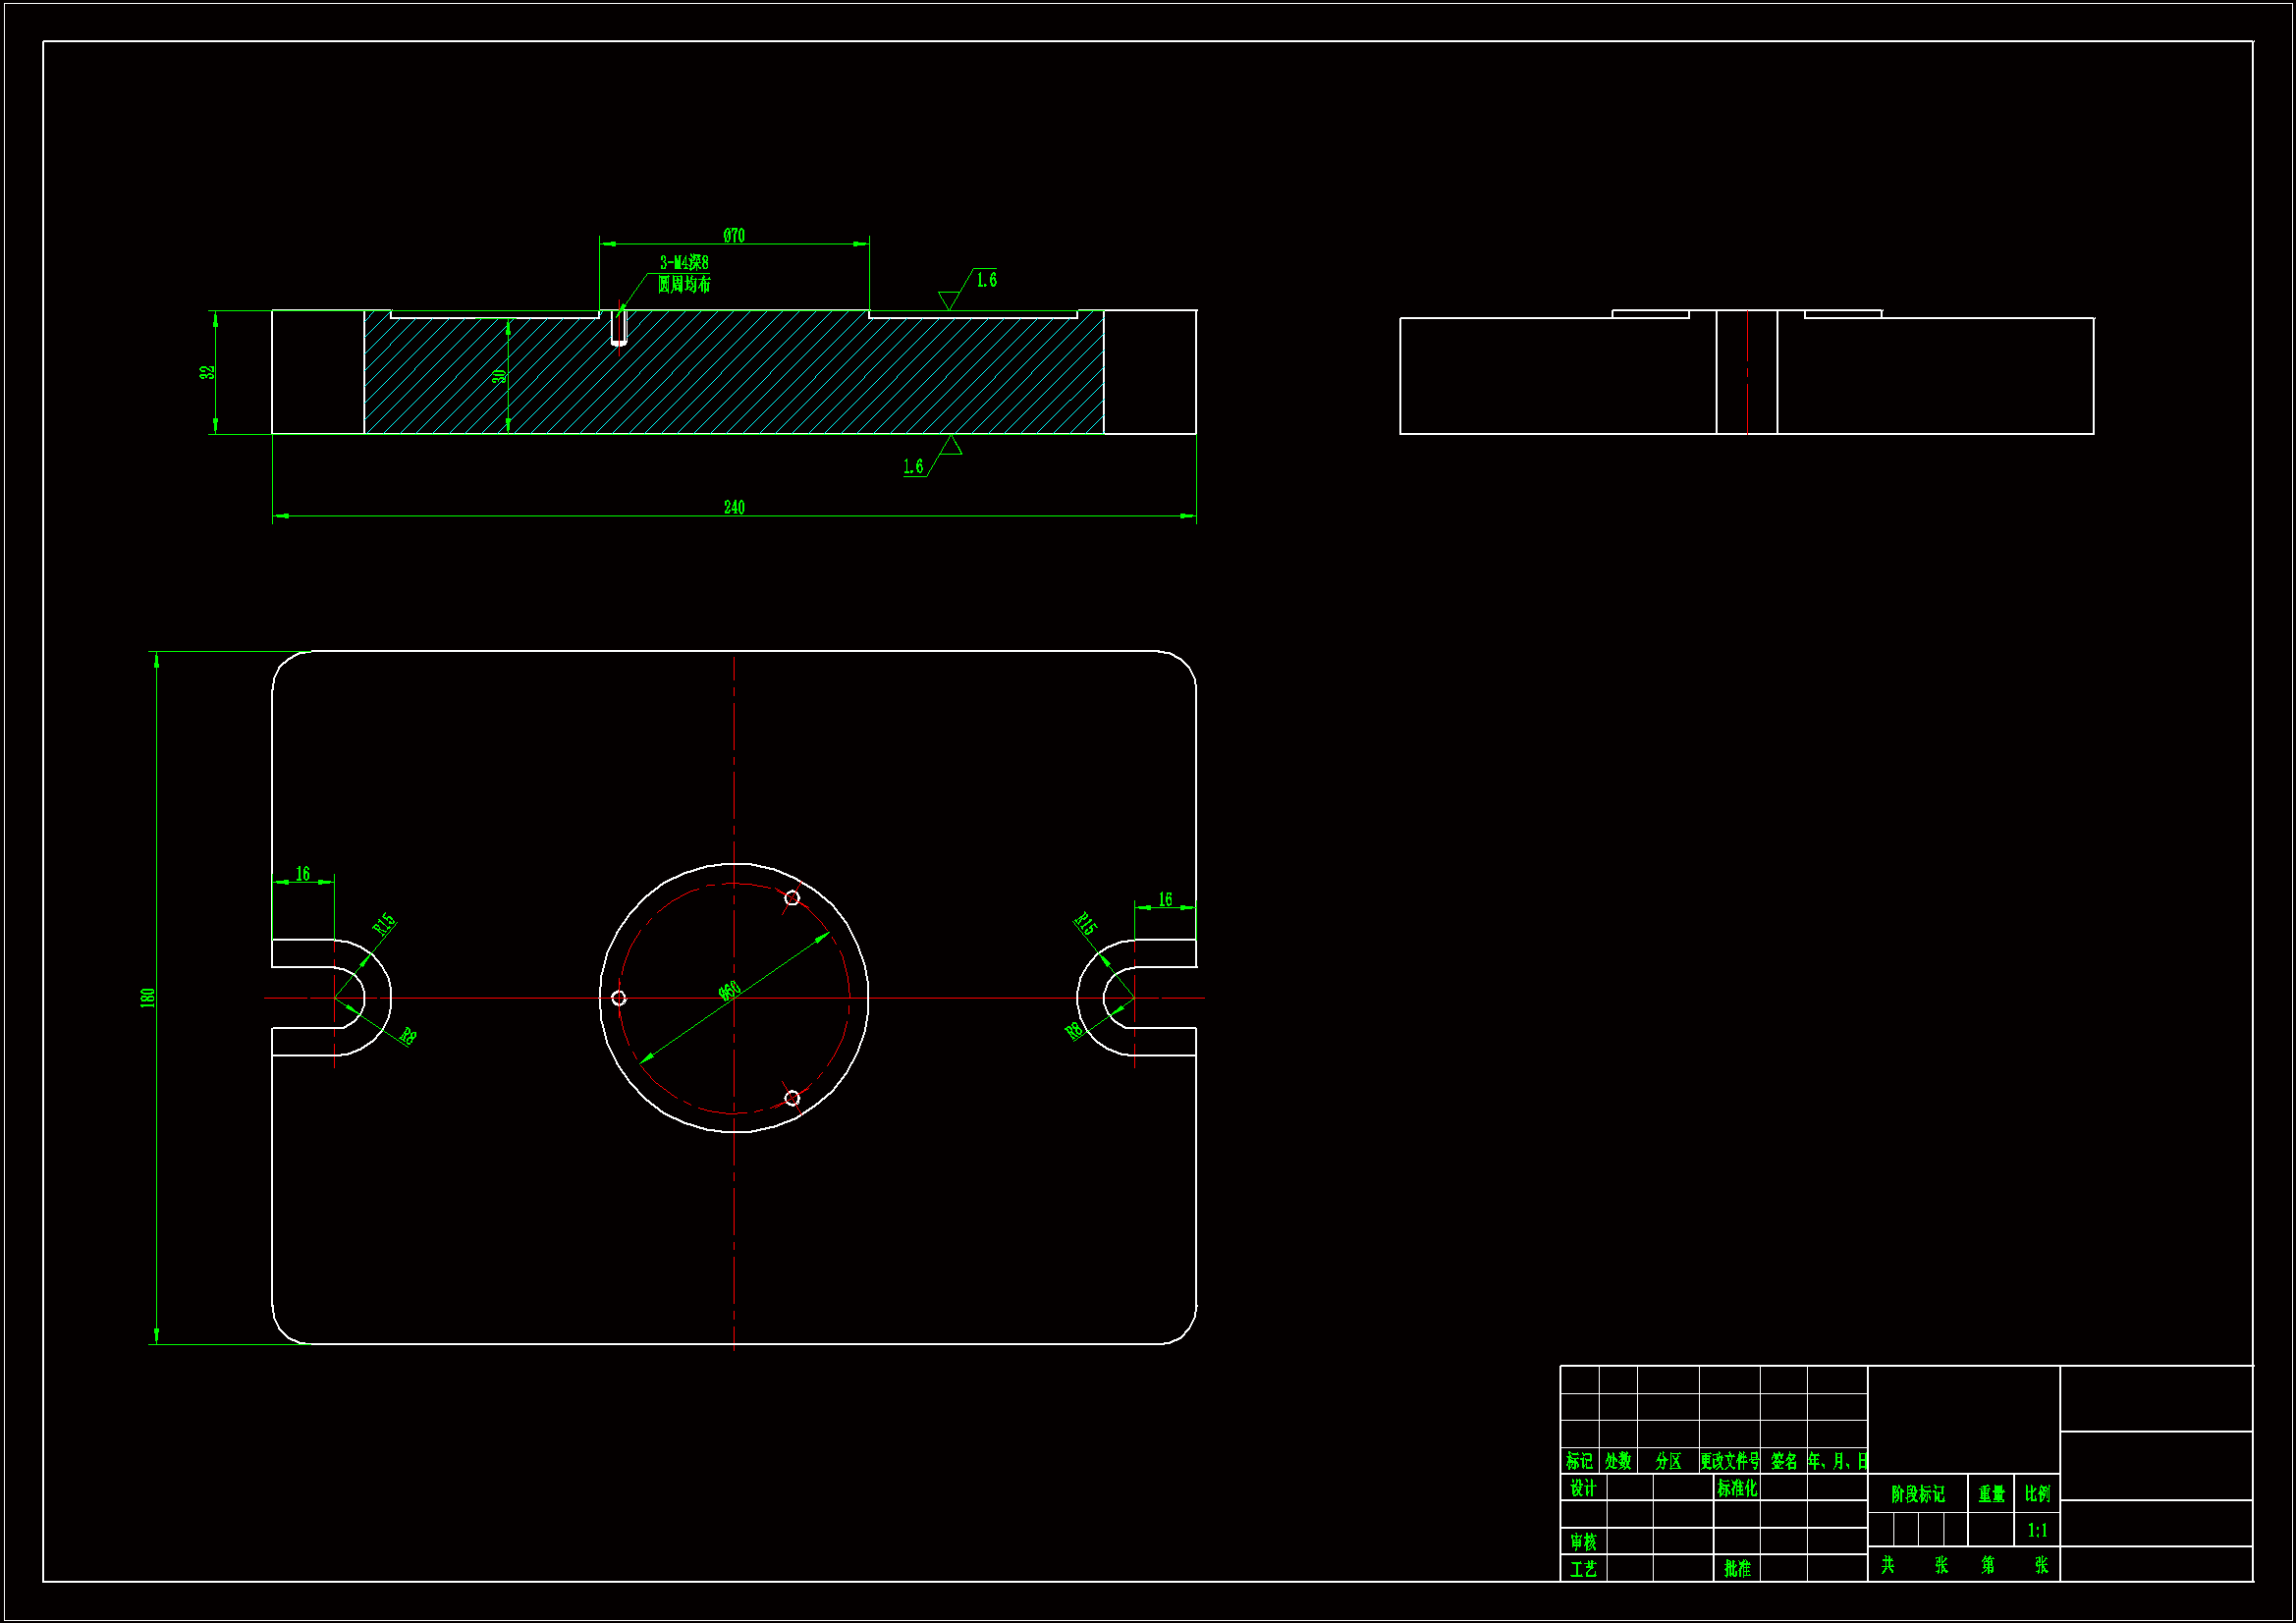The height and width of the screenshot is (1623, 2296).
Task: Click the bottom-right small M4 hole circle
Action: point(792,1098)
